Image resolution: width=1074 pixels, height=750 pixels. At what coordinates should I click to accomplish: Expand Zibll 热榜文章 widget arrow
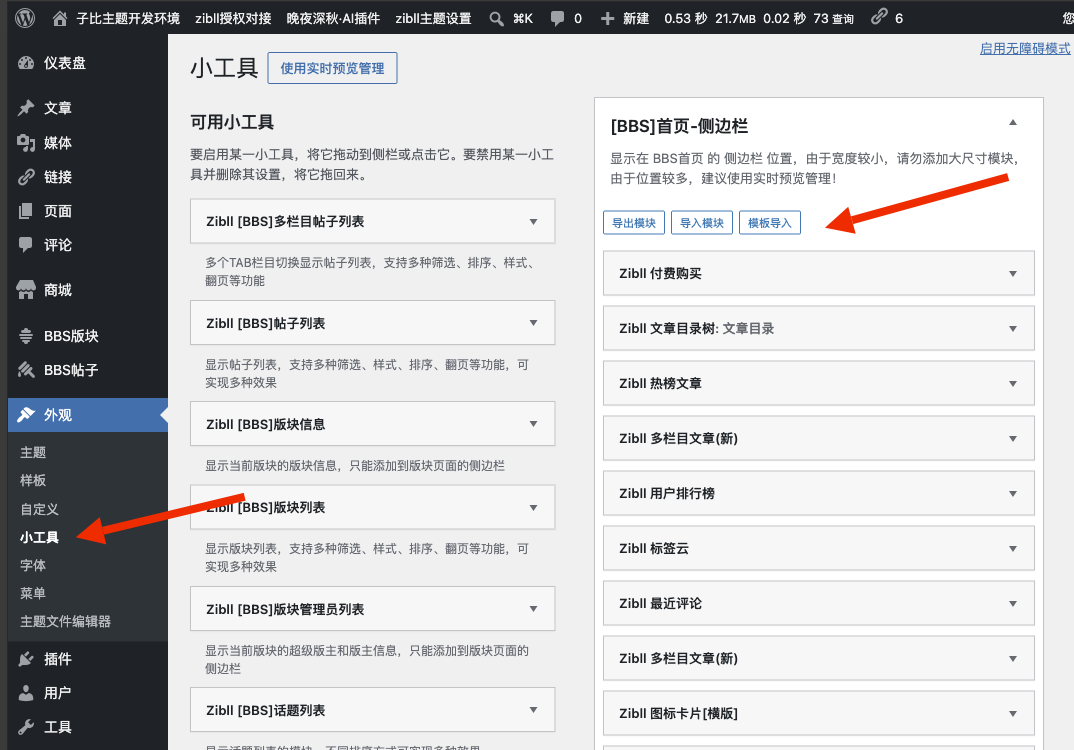click(1013, 384)
